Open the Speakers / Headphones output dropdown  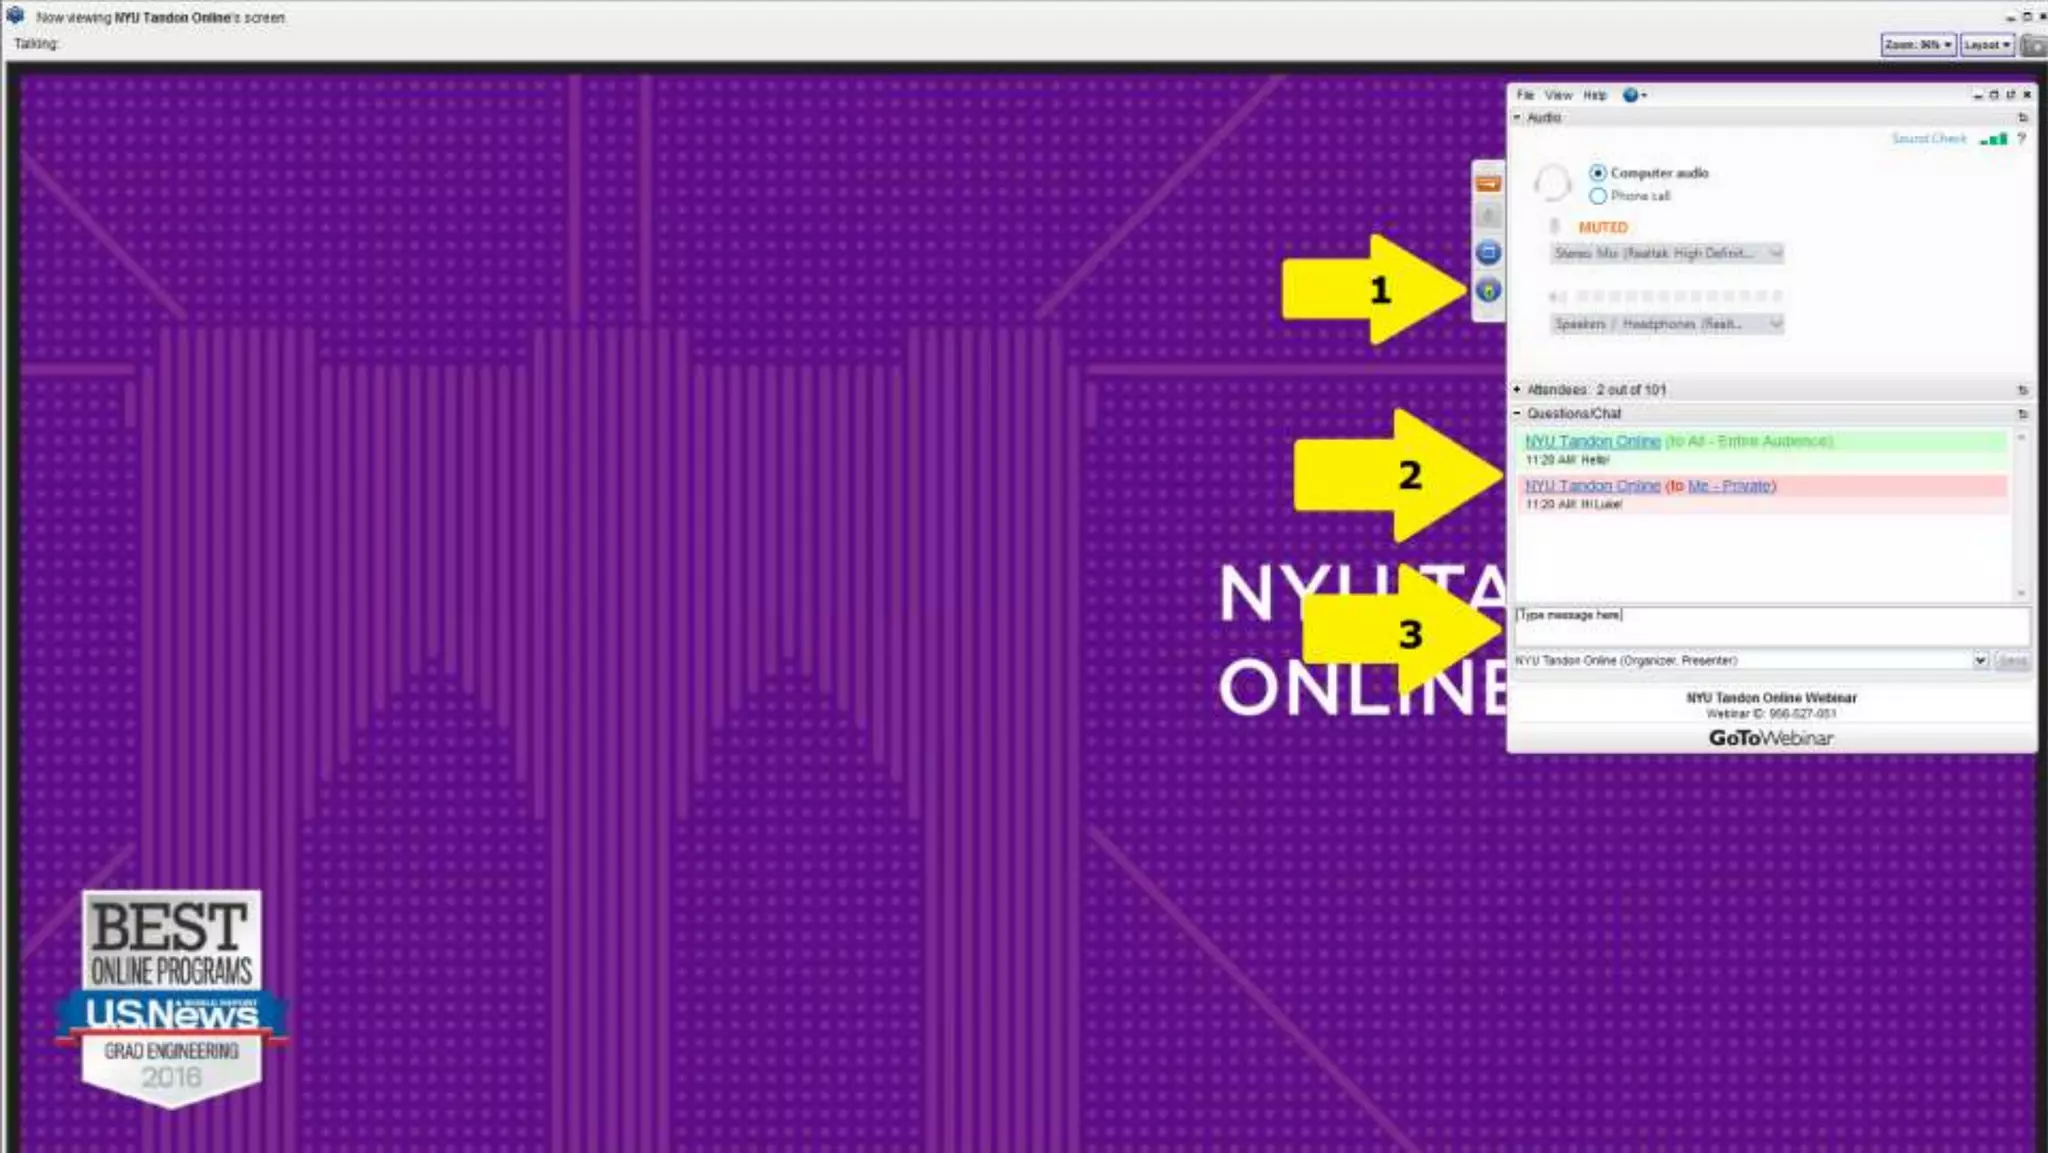(1666, 324)
